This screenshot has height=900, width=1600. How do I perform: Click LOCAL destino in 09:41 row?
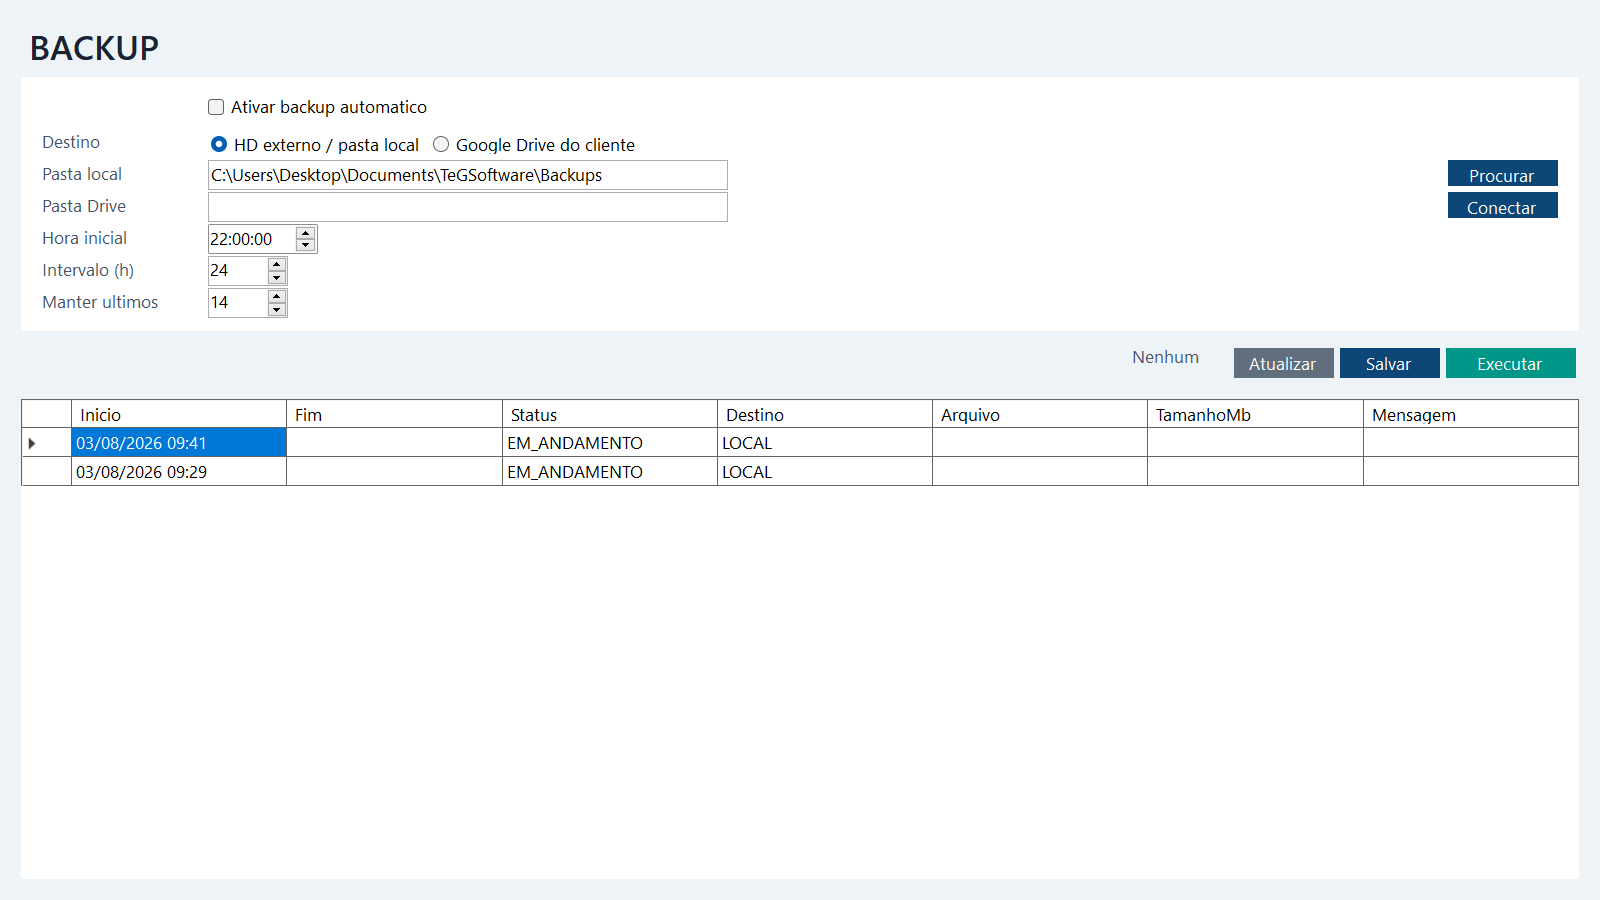point(825,443)
